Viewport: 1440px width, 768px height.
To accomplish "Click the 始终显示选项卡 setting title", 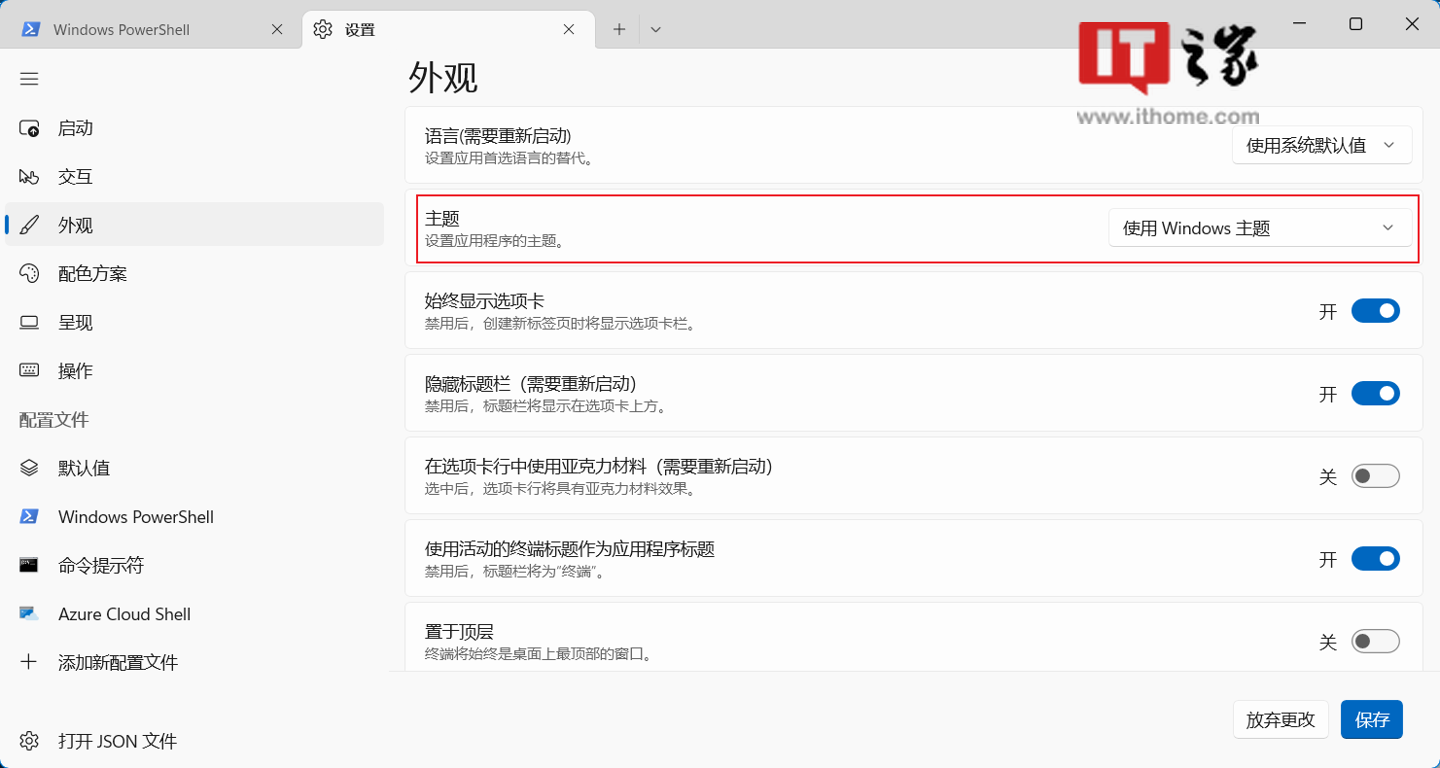I will click(x=485, y=301).
